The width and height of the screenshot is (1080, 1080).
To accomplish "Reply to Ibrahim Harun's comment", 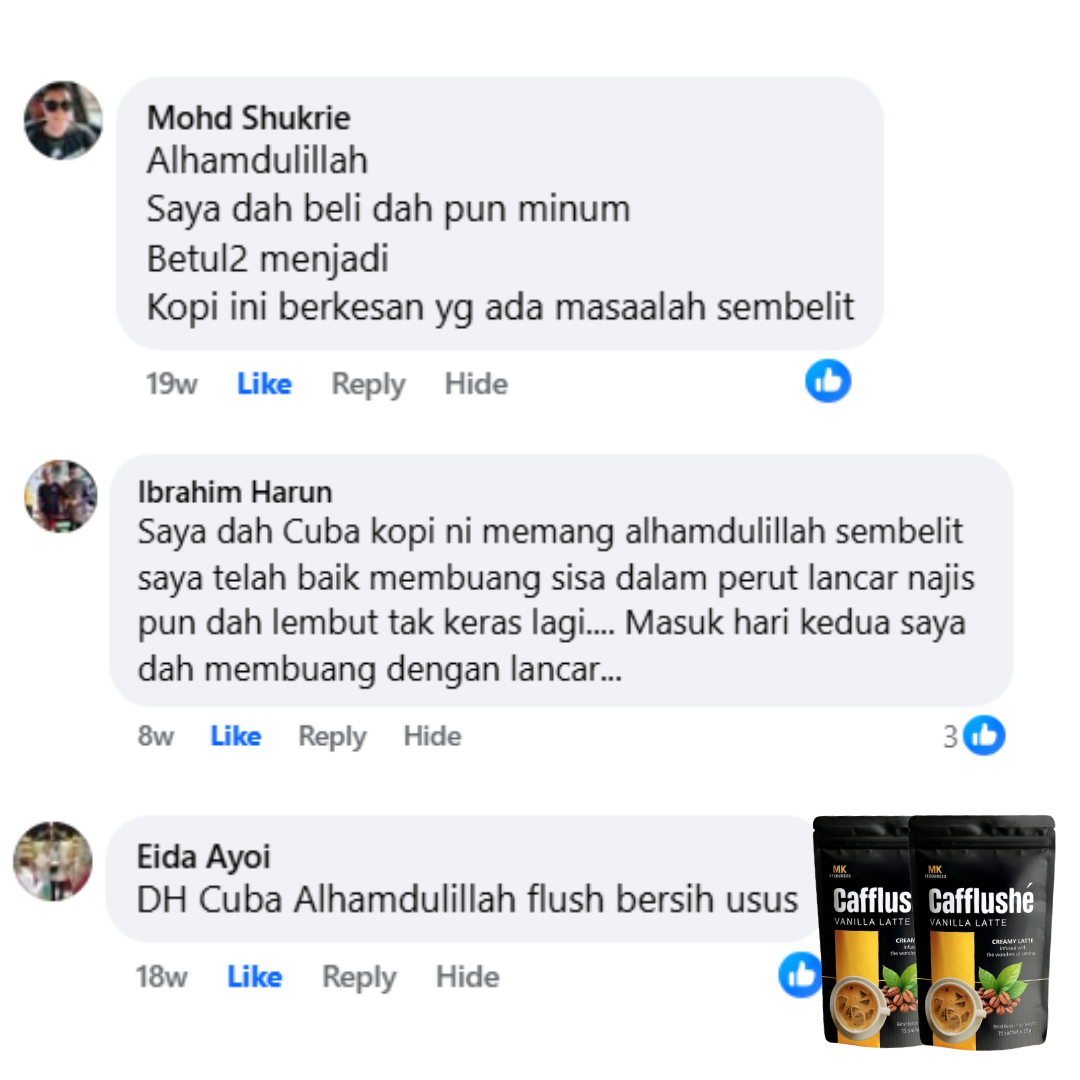I will point(332,737).
